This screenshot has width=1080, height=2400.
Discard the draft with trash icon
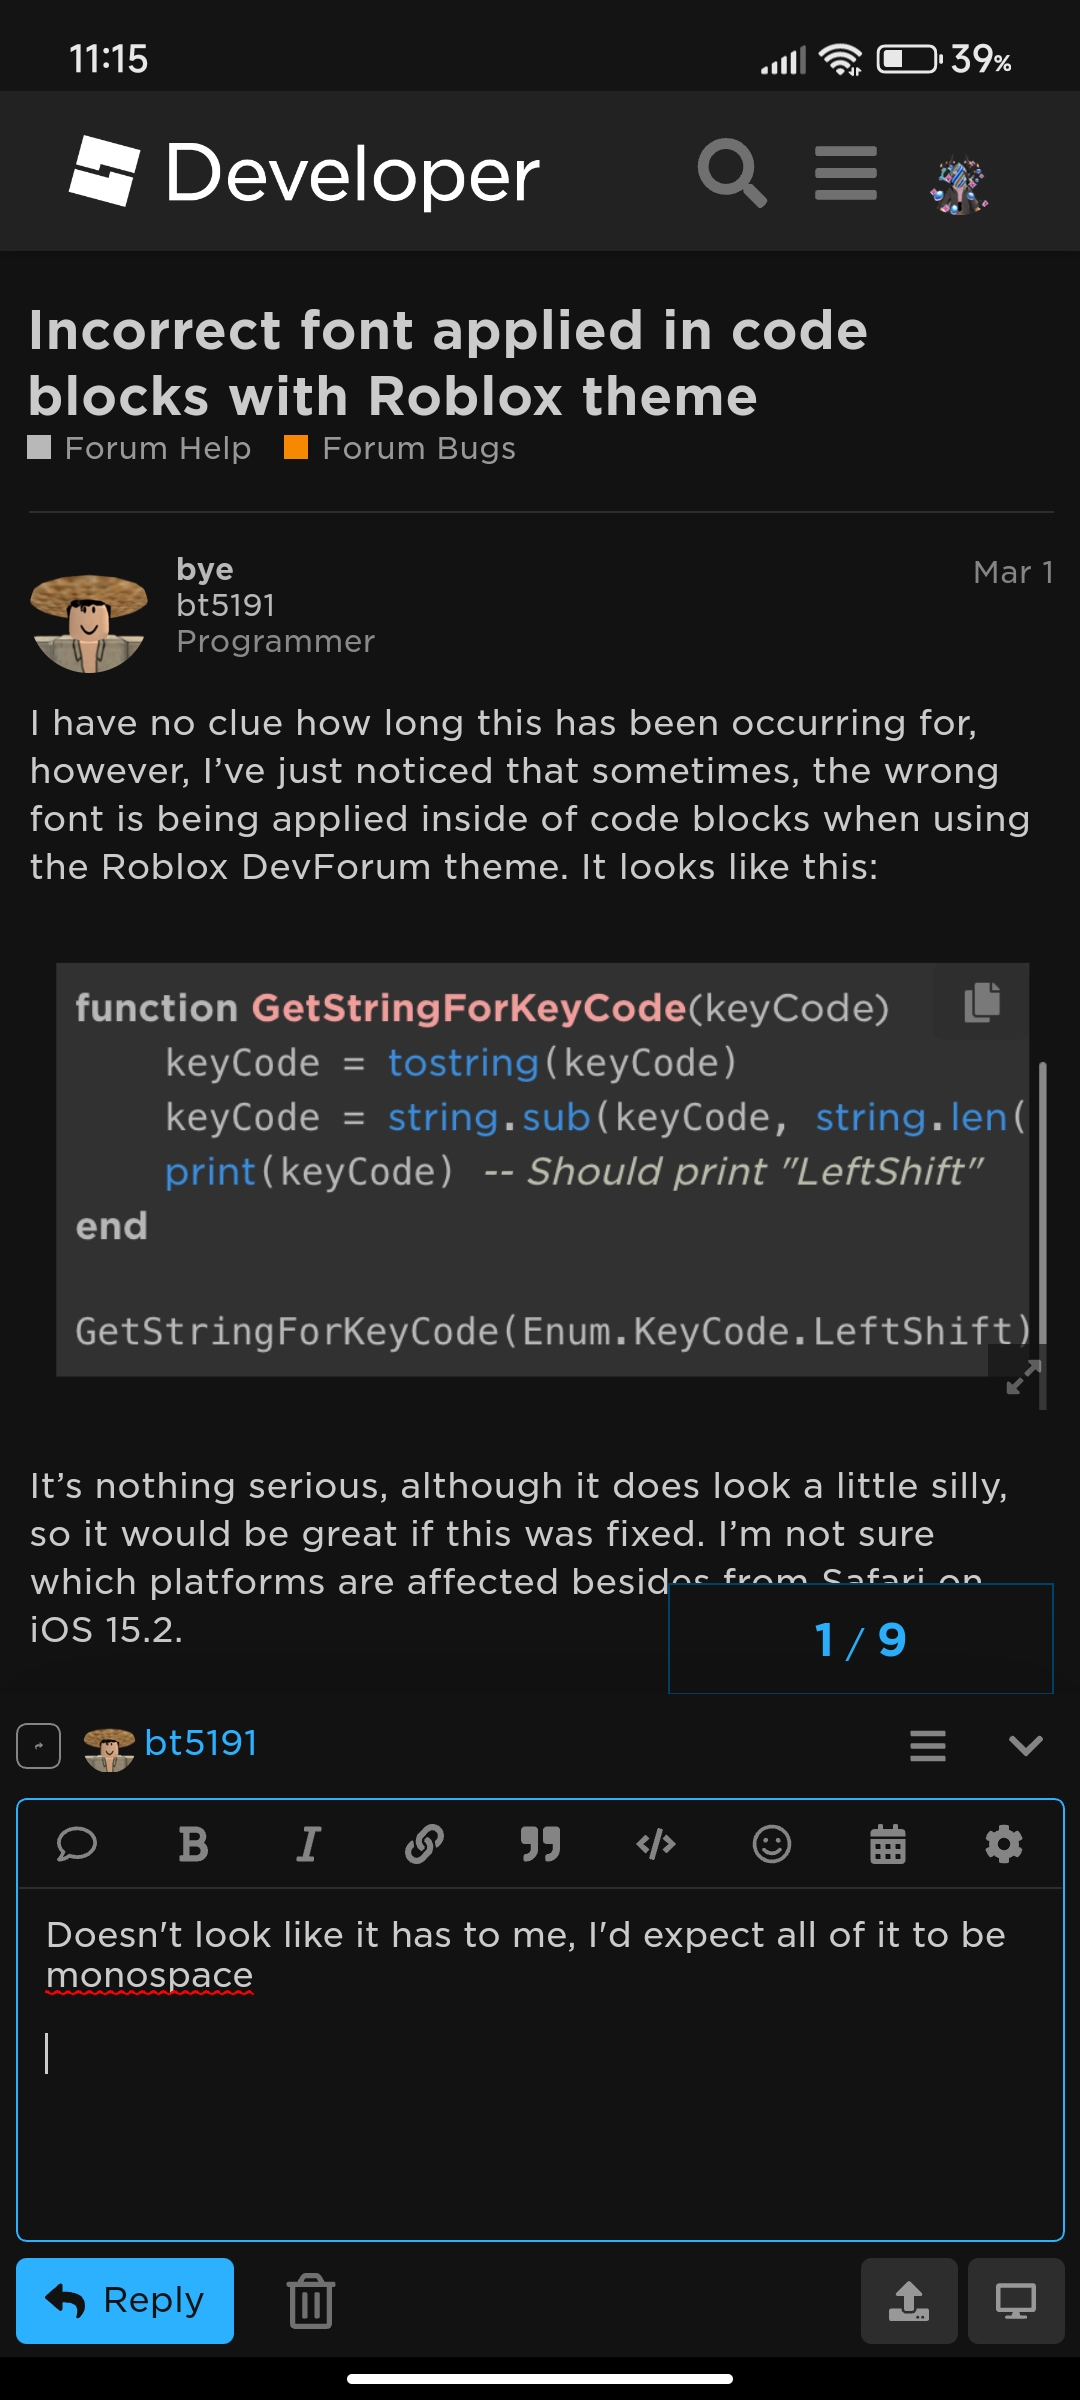310,2301
